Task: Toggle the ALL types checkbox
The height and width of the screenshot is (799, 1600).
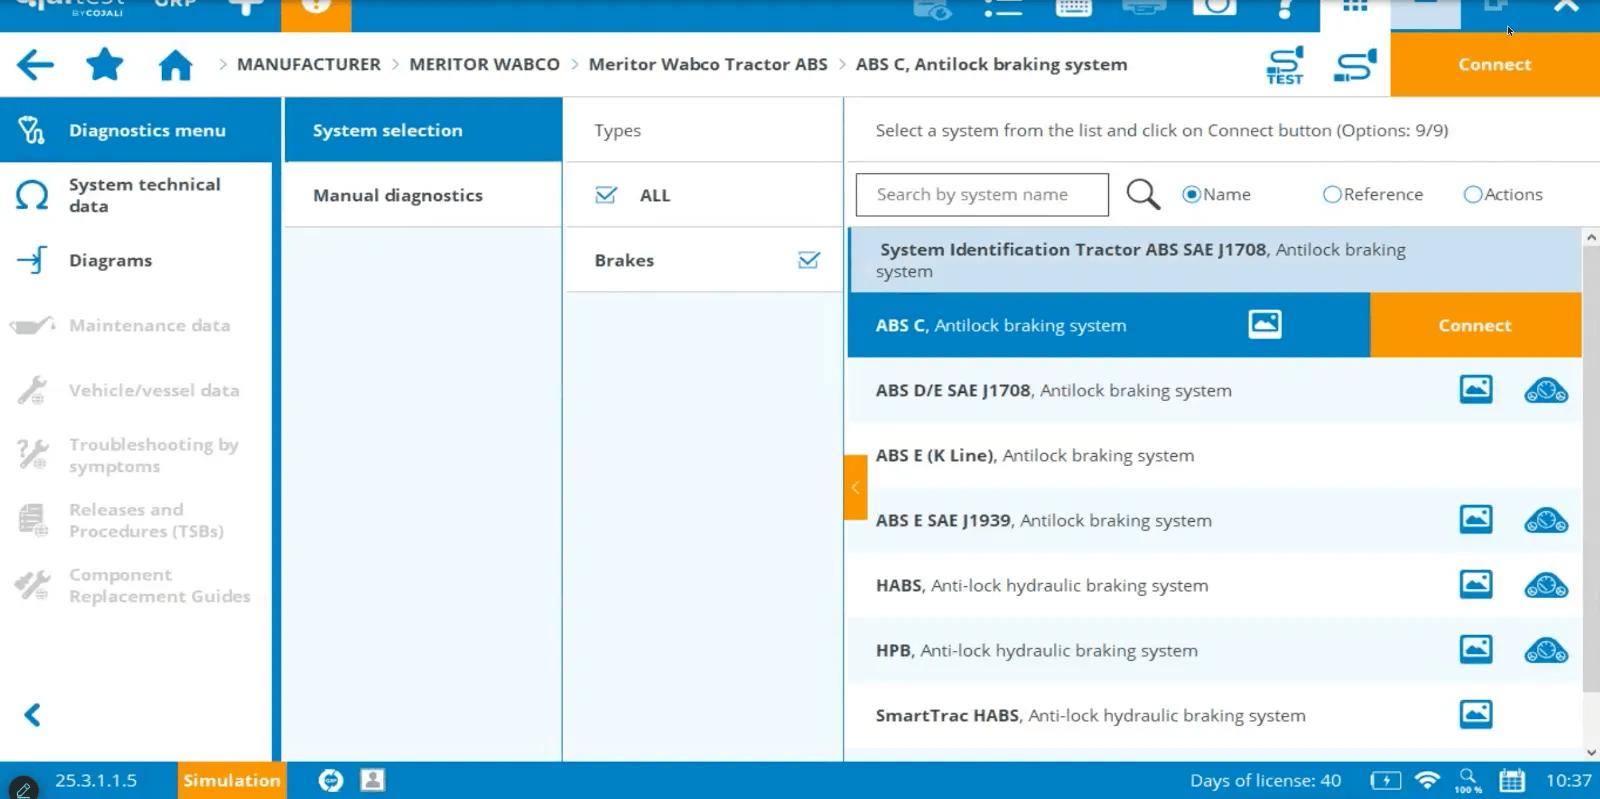Action: pos(606,195)
